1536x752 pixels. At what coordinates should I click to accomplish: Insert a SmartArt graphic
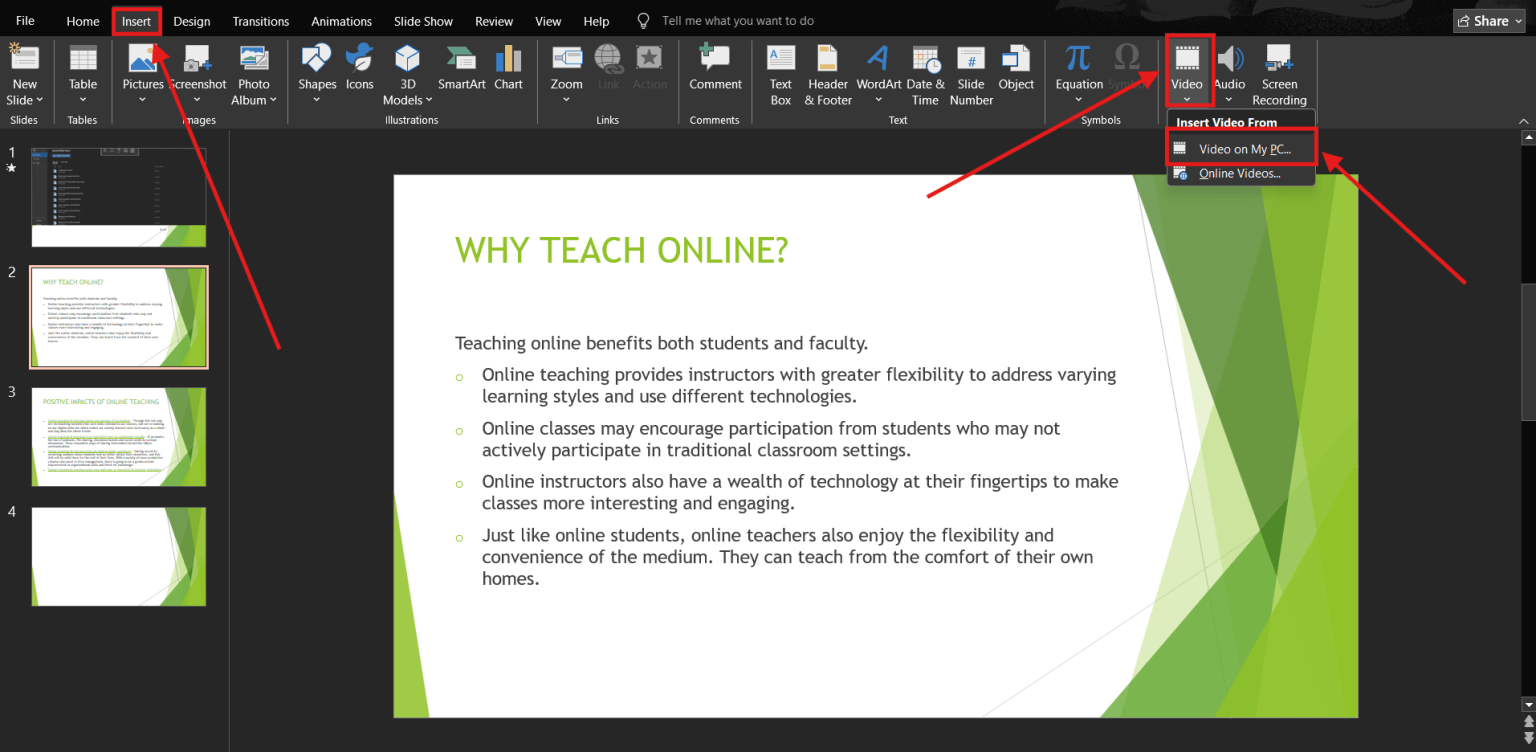tap(461, 70)
